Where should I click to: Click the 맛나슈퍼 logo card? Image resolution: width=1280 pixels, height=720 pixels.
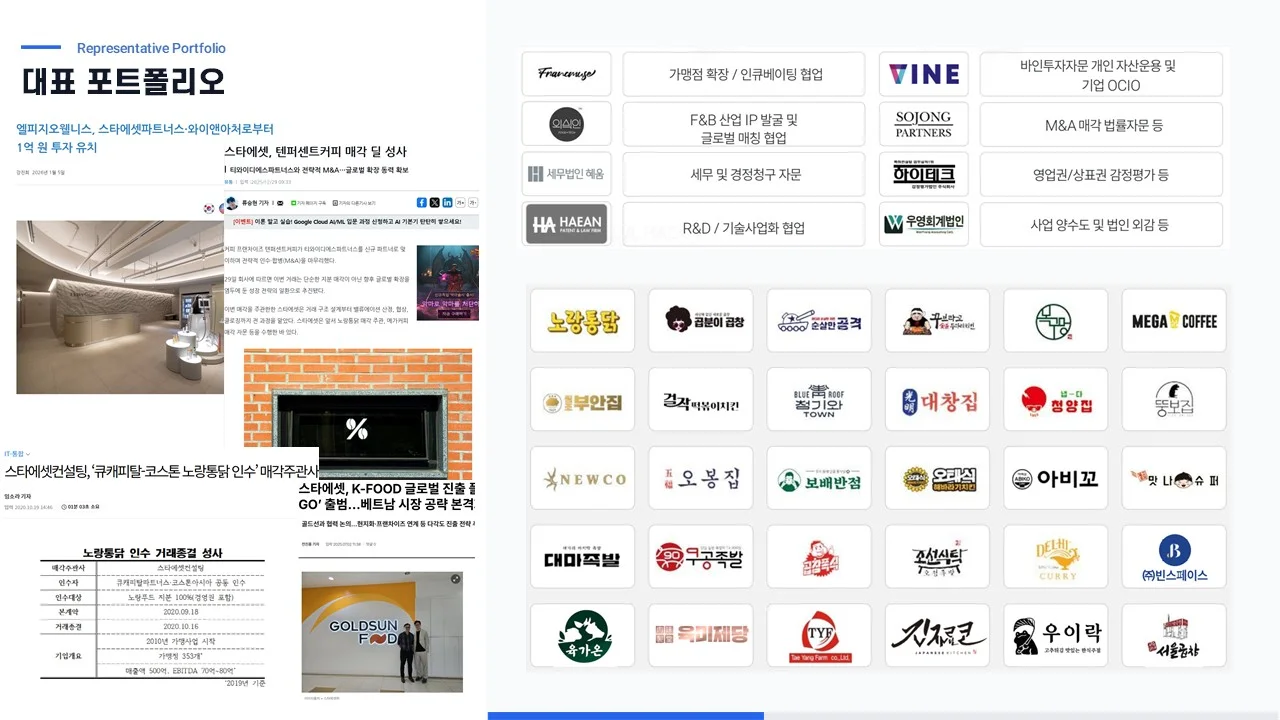pos(1174,478)
